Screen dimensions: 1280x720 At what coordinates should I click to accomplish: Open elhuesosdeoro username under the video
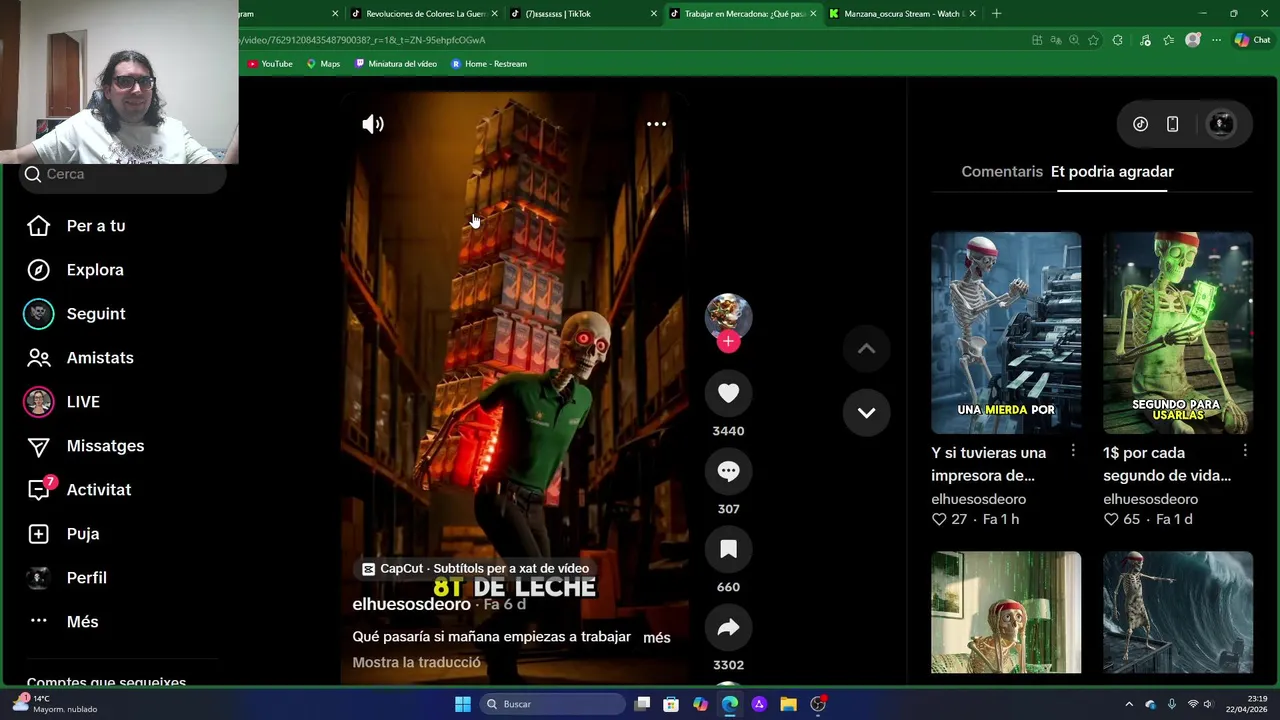pos(411,604)
